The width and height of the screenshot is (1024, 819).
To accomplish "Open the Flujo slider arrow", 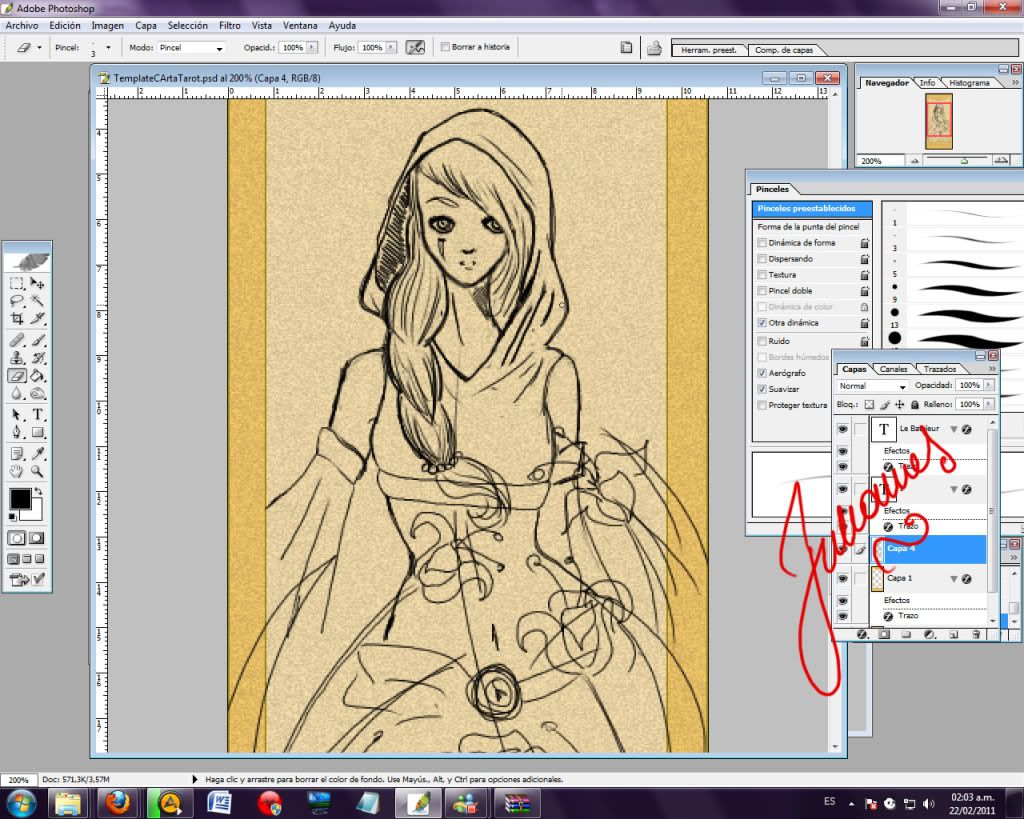I will 391,48.
